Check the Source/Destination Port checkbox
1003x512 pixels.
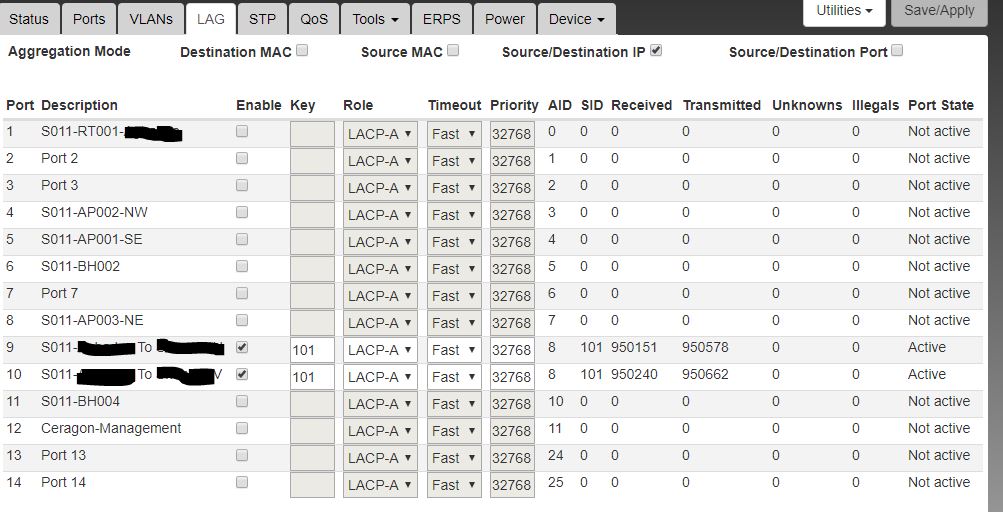(x=897, y=50)
